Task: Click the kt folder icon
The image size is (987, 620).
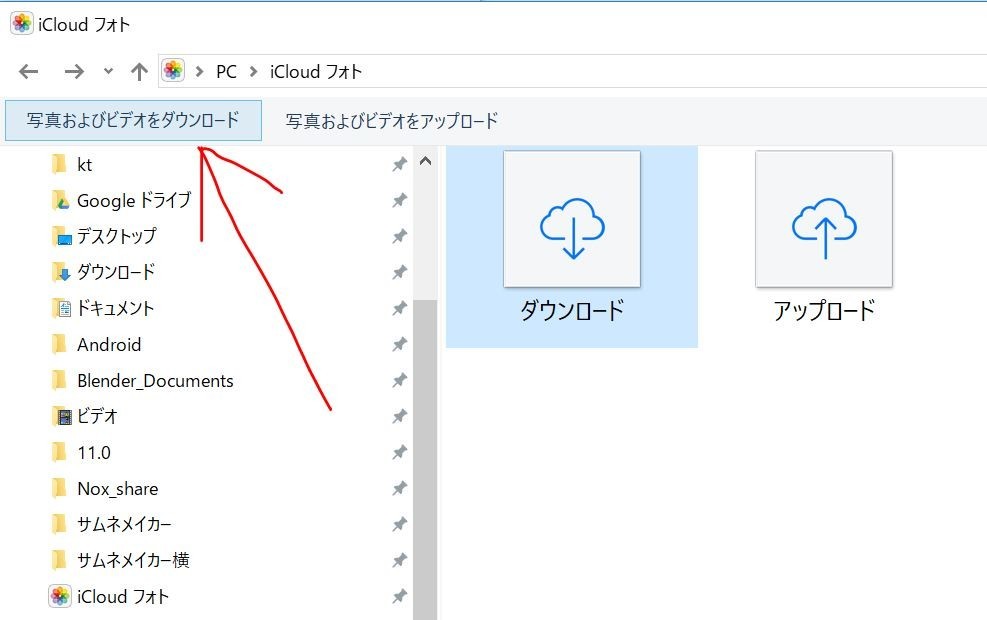Action: point(60,164)
